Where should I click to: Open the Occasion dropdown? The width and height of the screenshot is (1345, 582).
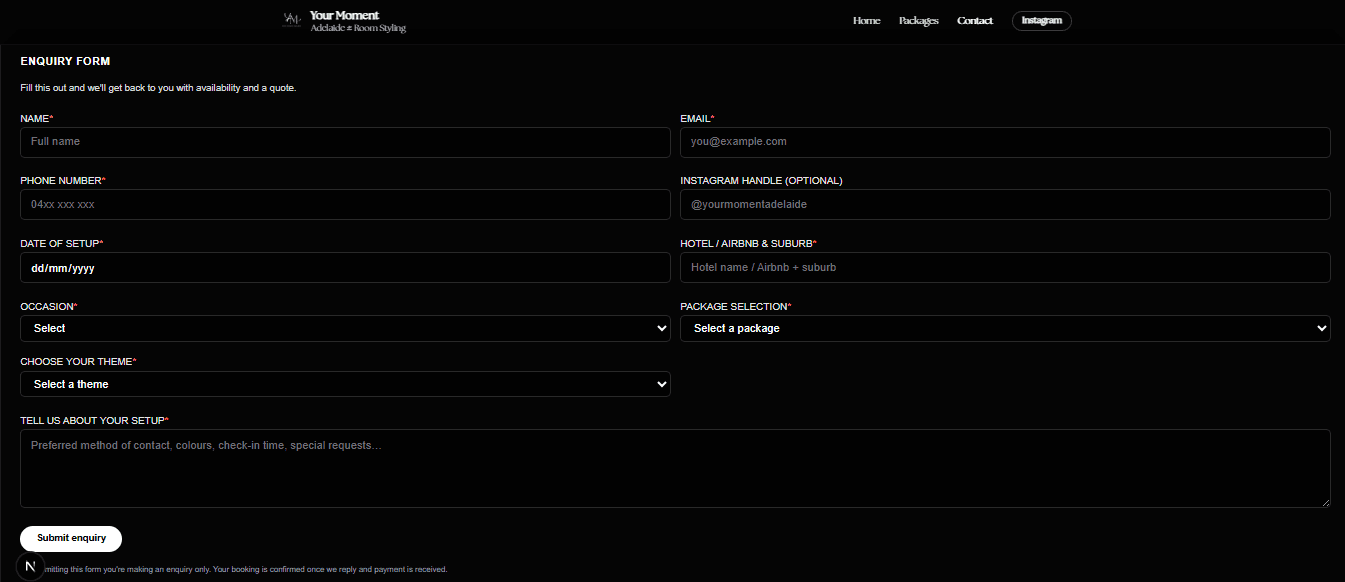[345, 328]
